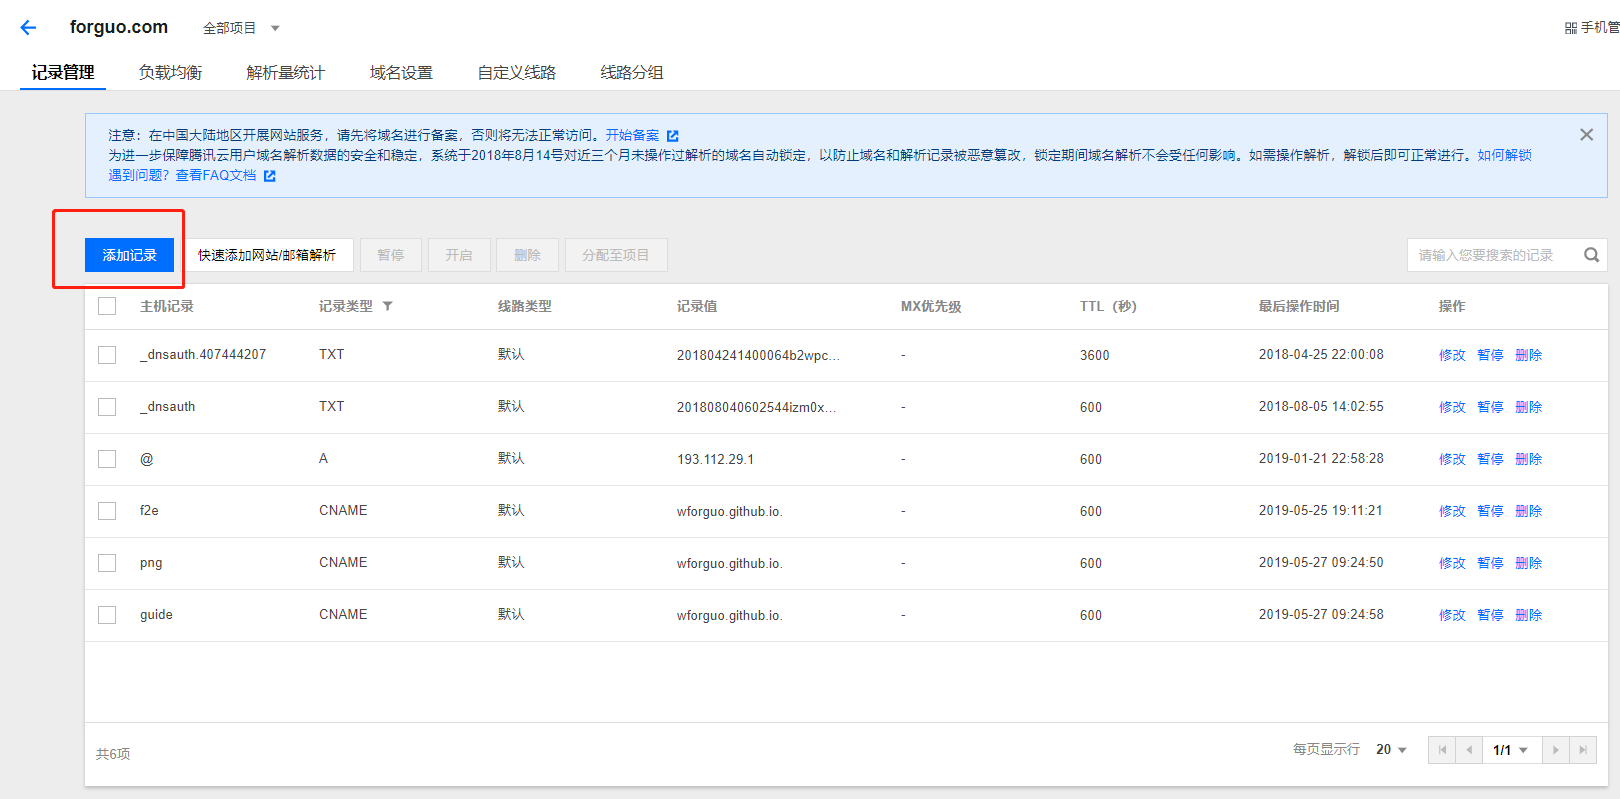Click 删除 for the @ A record

coord(1528,459)
